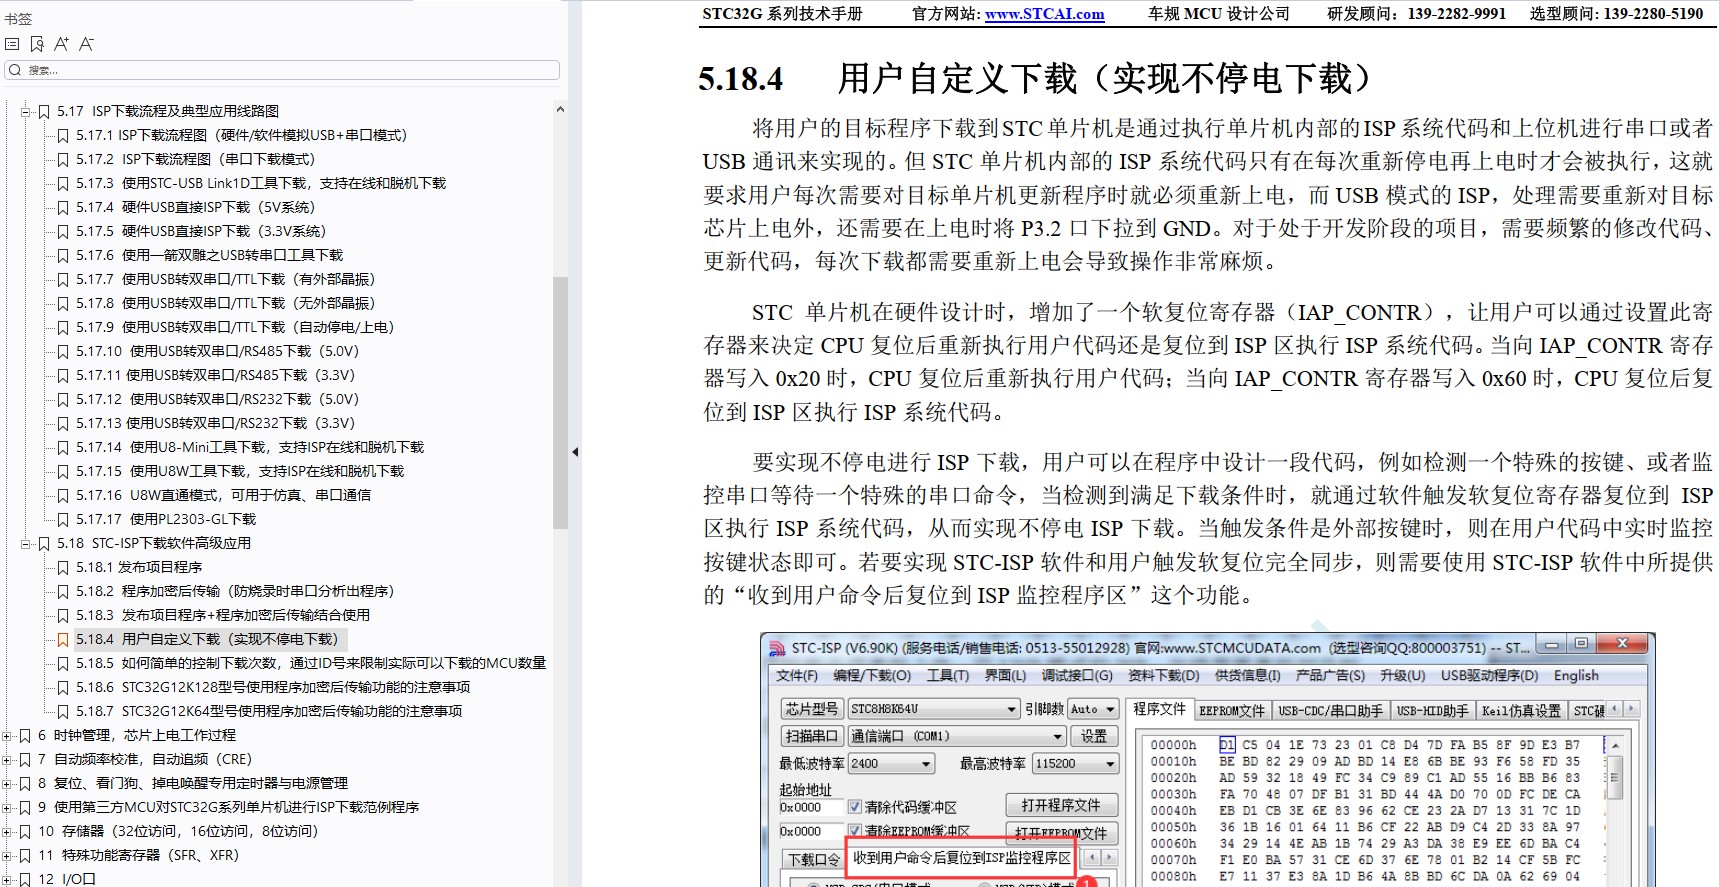Expand the 6 时钟管理 bookmark node
This screenshot has width=1719, height=887.
pos(7,736)
